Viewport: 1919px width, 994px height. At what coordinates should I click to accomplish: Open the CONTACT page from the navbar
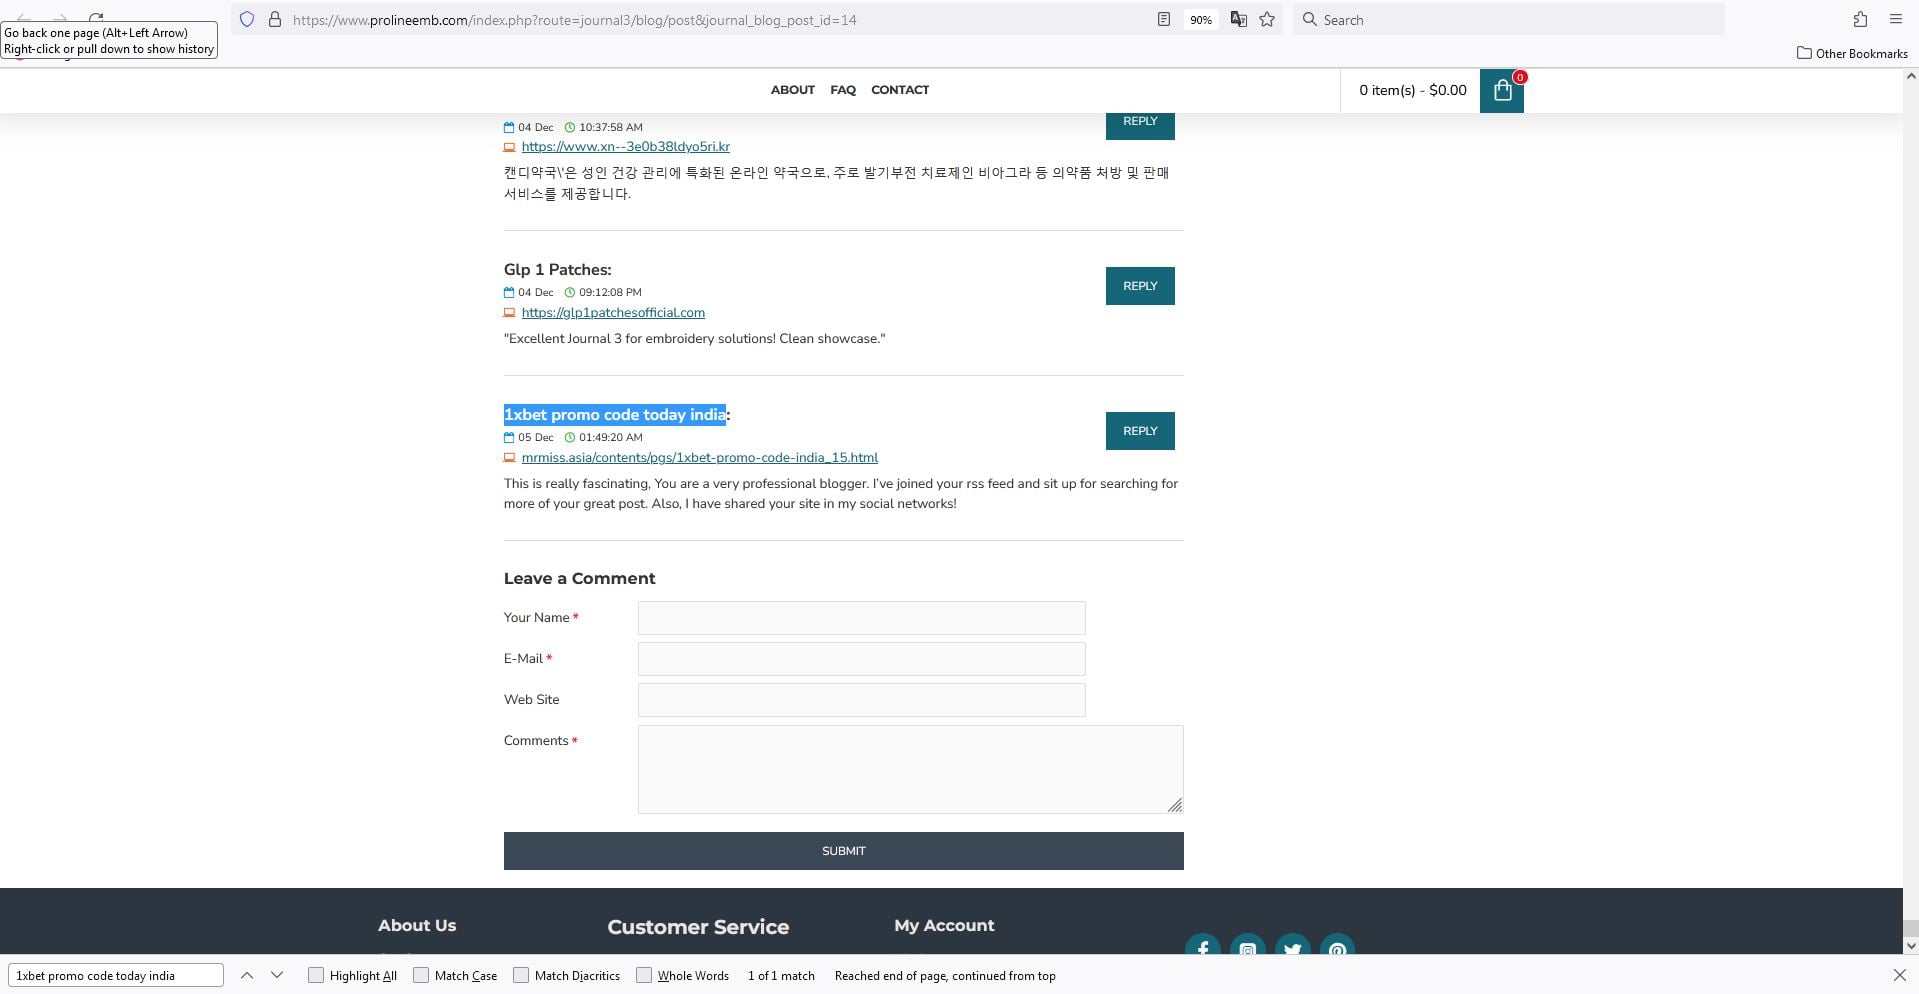pyautogui.click(x=899, y=90)
